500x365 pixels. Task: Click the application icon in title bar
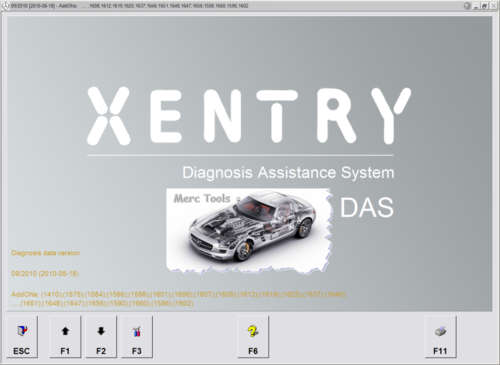[x=5, y=6]
